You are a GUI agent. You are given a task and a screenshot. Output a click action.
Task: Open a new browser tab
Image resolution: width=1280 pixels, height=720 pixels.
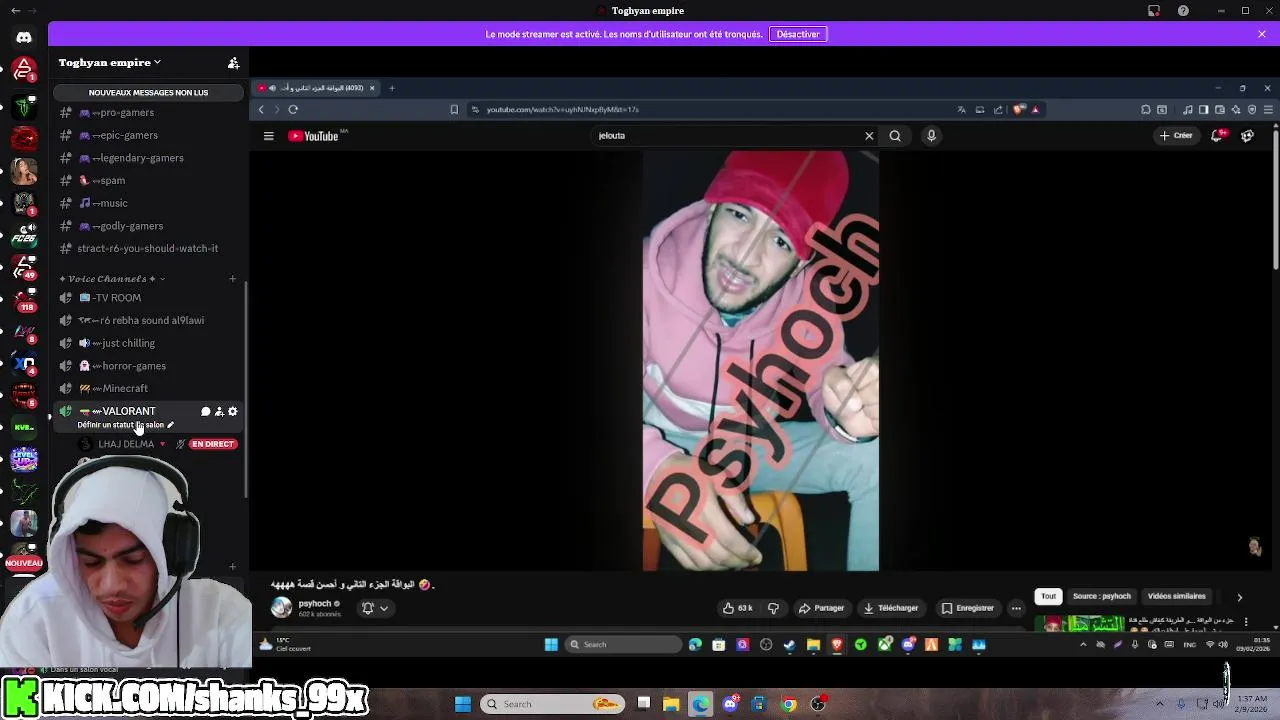[x=392, y=88]
